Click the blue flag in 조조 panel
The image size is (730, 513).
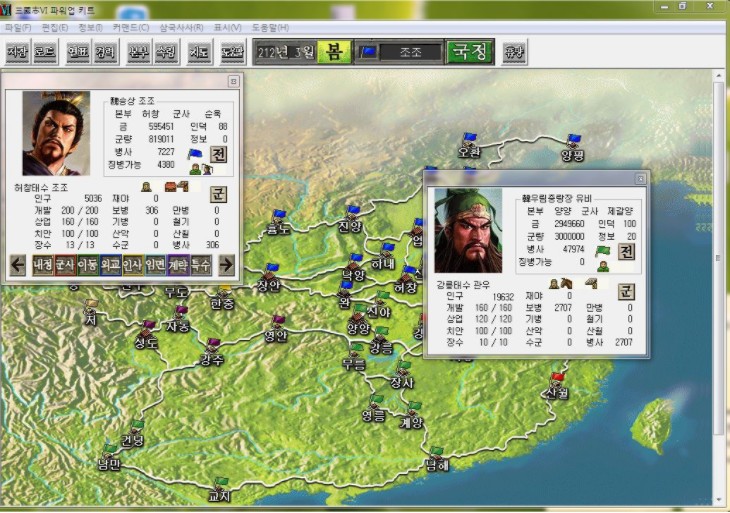pos(195,153)
